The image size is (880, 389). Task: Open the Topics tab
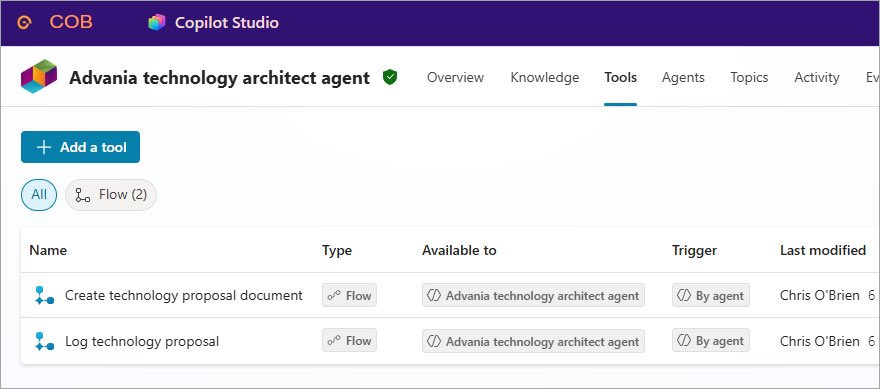pyautogui.click(x=749, y=77)
